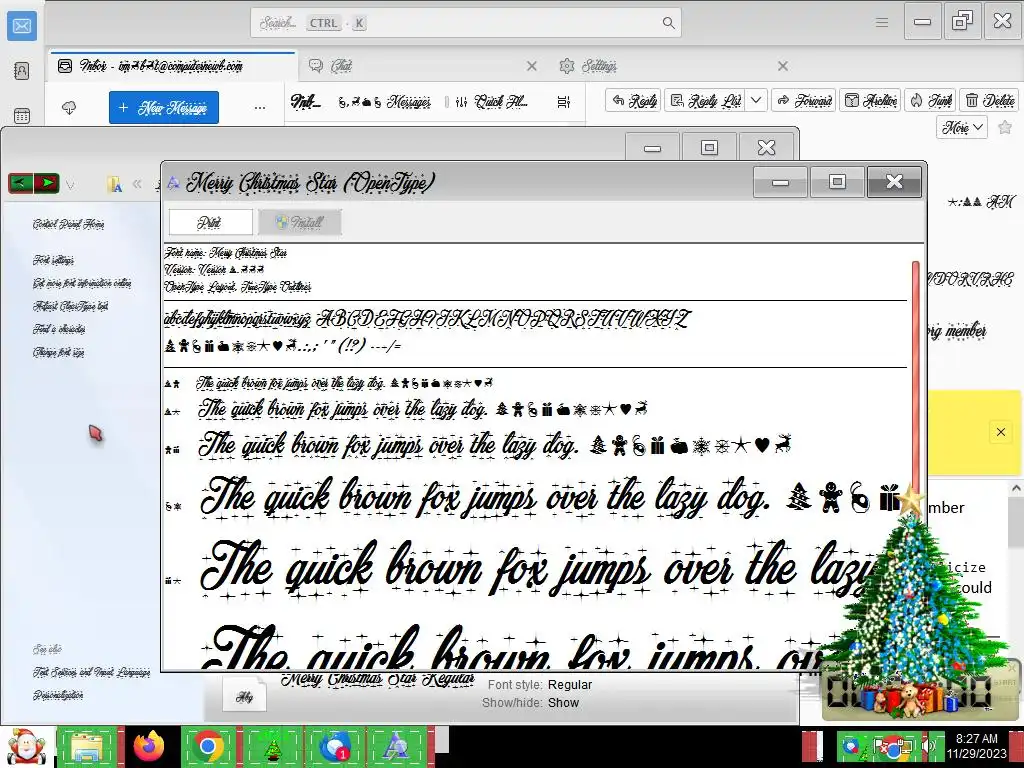Expand the Reply List dropdown arrow
Screen dimensions: 1024x768
(756, 101)
